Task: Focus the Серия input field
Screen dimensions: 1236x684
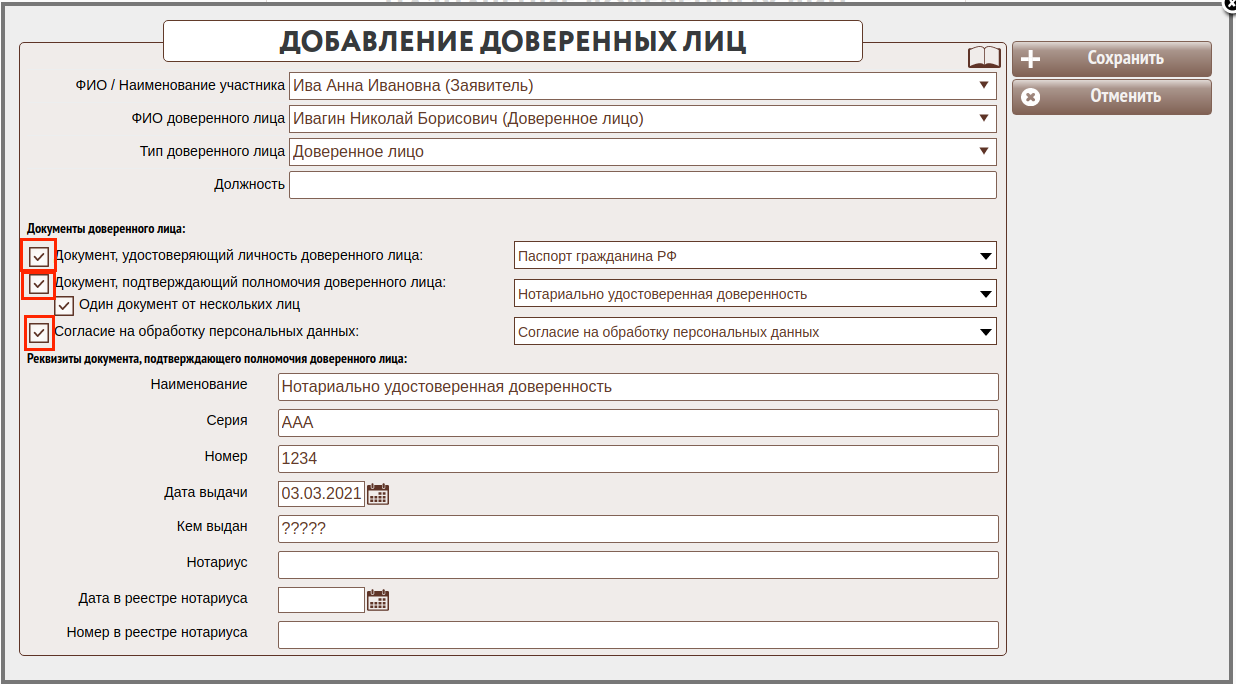Action: click(x=638, y=423)
